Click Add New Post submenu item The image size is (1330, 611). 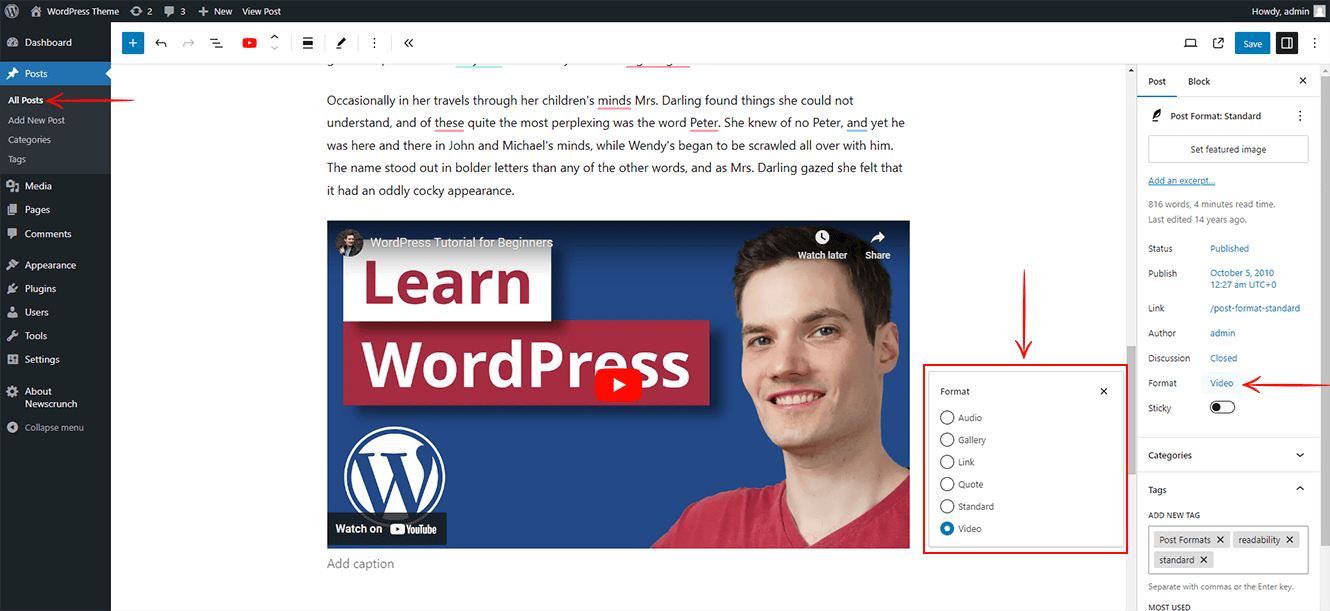(x=36, y=120)
